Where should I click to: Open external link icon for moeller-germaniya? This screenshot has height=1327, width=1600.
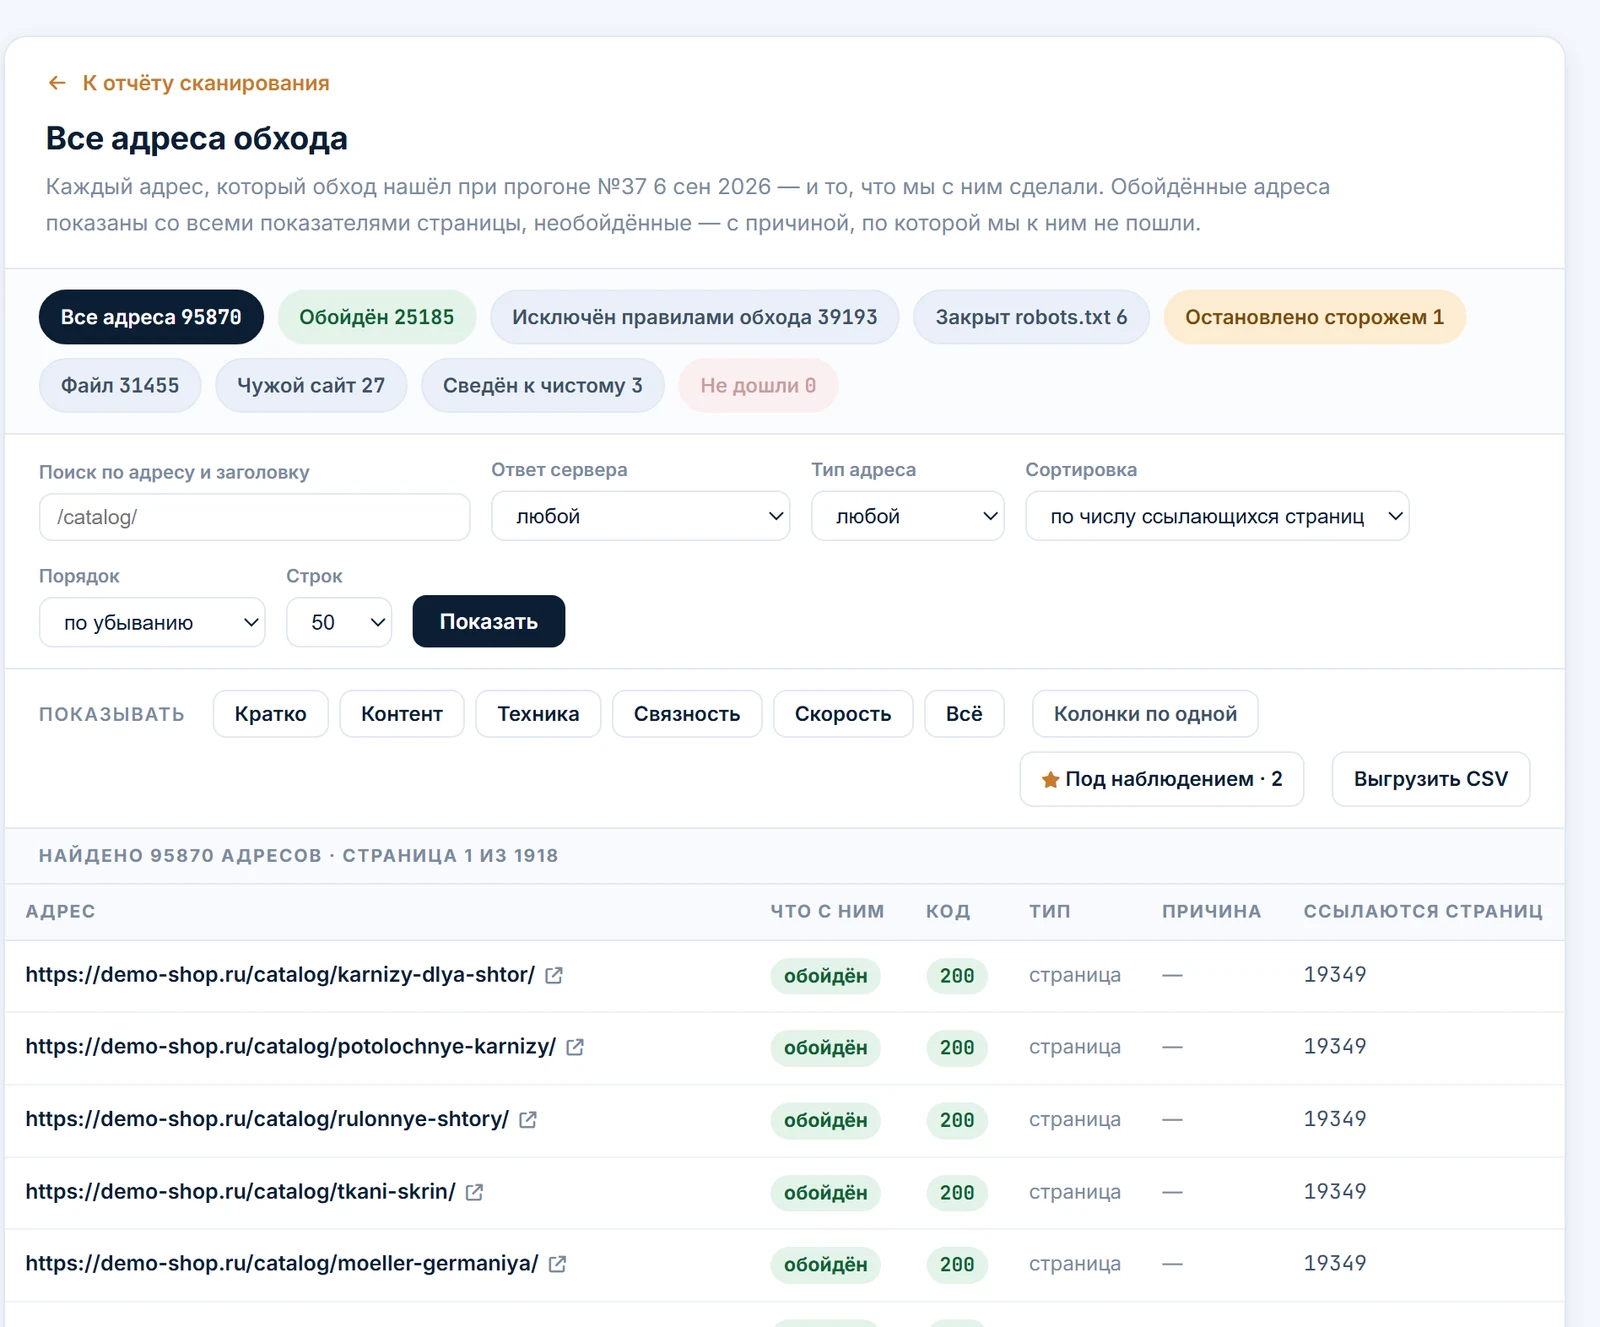point(558,1264)
